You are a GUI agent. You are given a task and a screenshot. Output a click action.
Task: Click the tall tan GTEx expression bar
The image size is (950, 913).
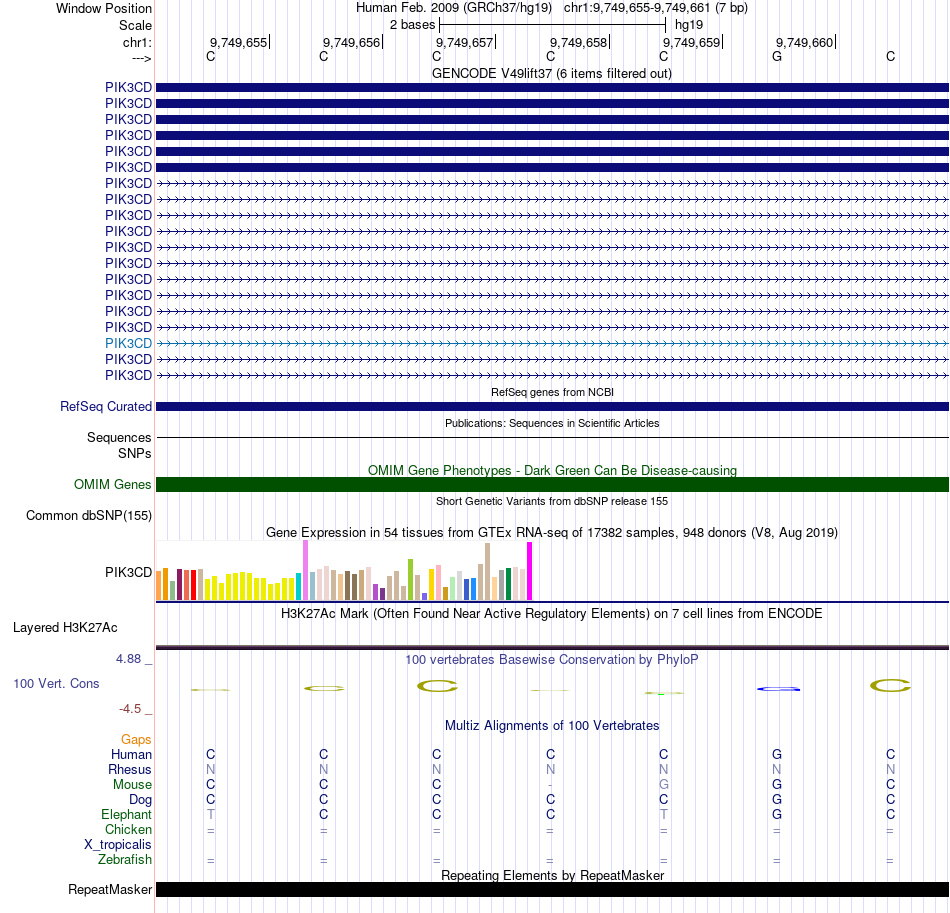(x=487, y=572)
